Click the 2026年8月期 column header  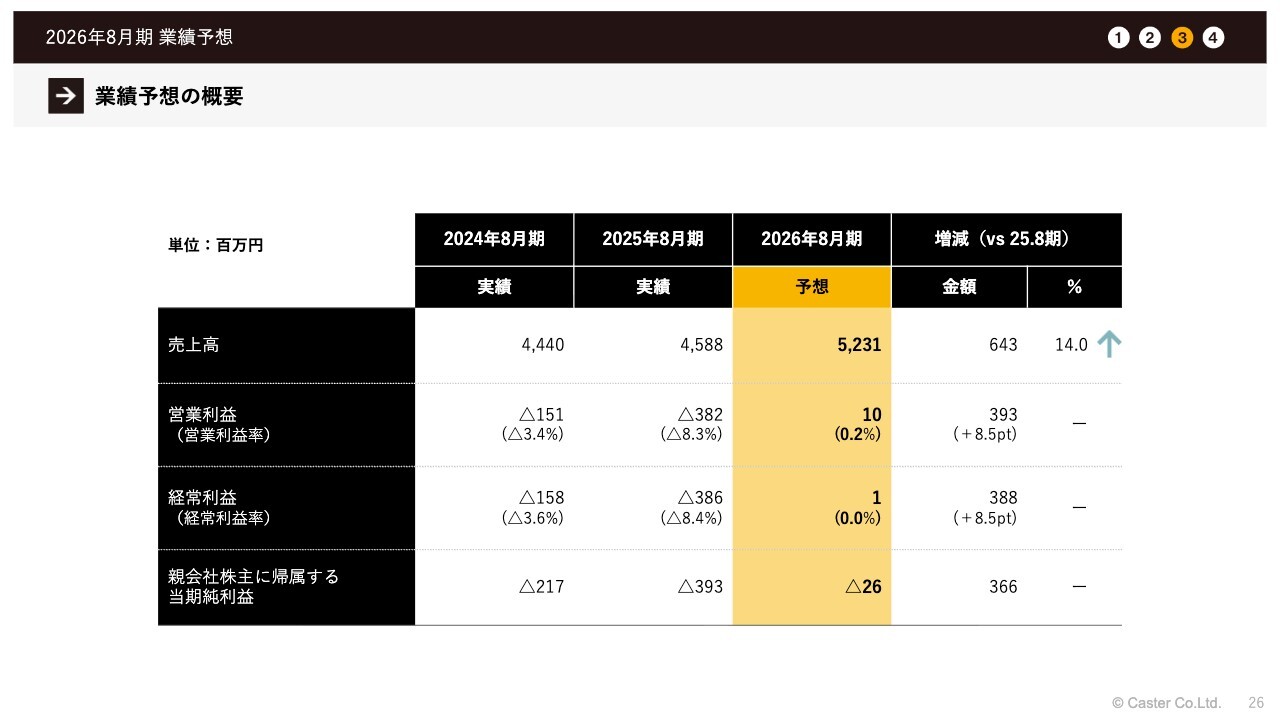(811, 239)
